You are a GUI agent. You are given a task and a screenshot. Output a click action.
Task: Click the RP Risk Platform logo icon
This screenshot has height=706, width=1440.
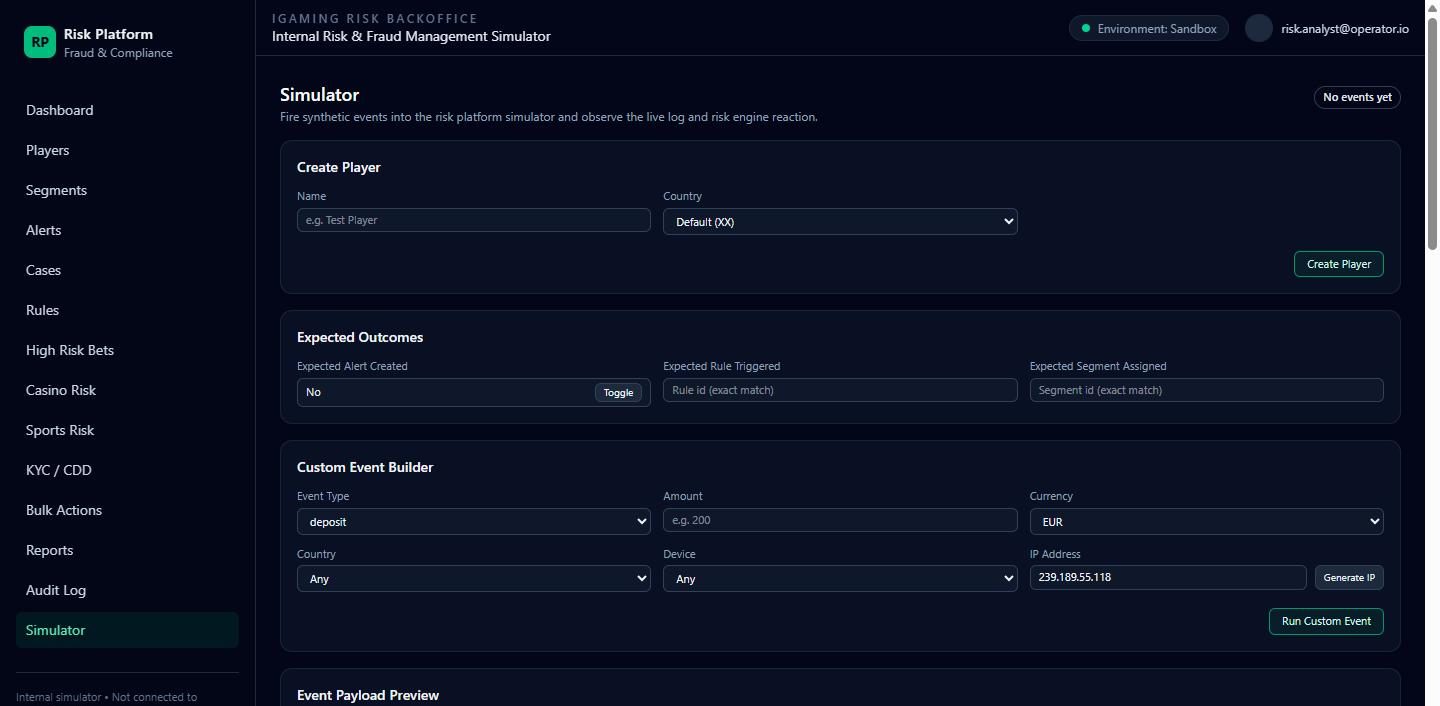click(40, 42)
